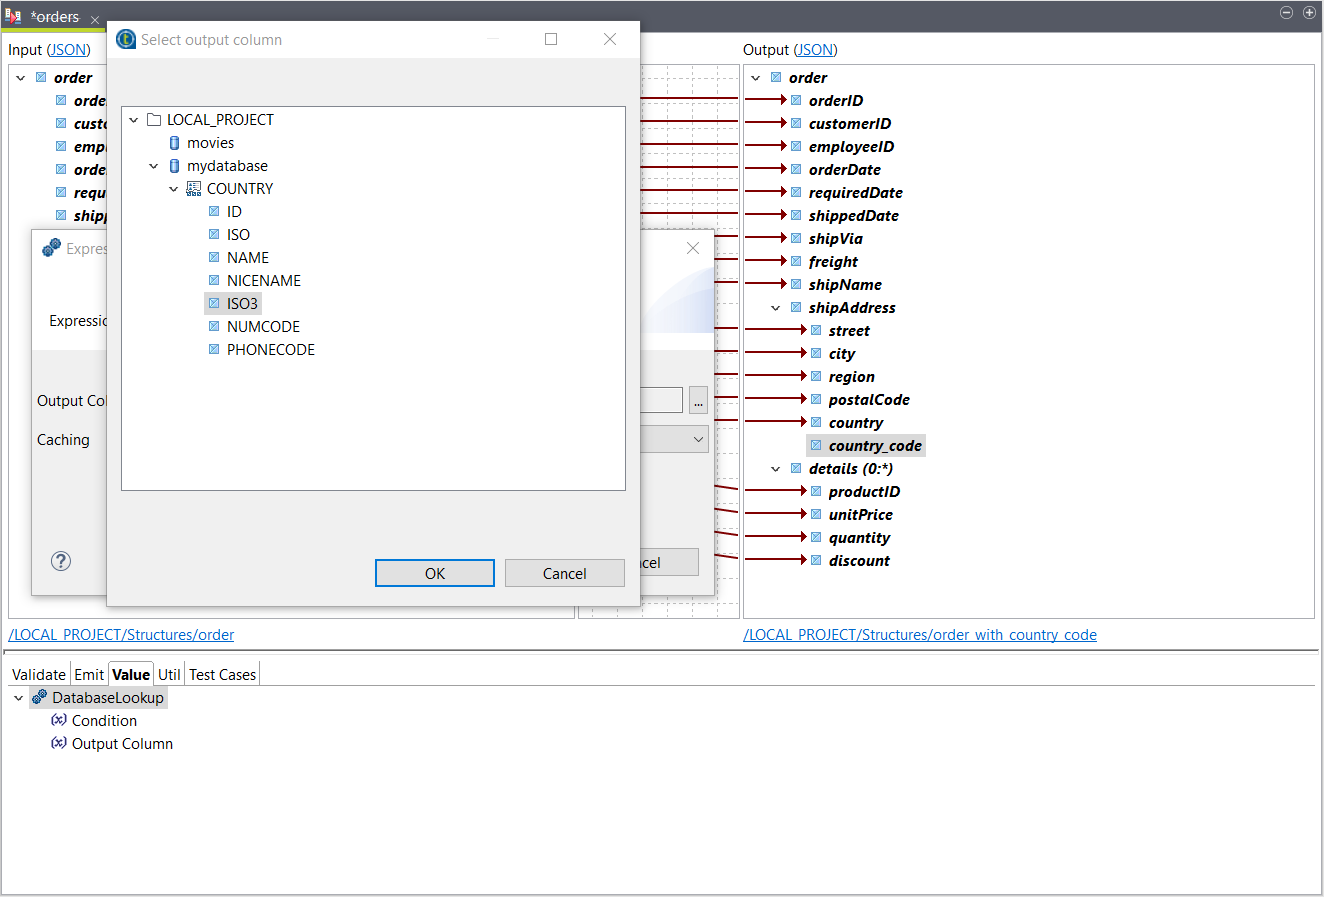The width and height of the screenshot is (1324, 897).
Task: Switch to the Test Cases tab
Action: click(222, 674)
